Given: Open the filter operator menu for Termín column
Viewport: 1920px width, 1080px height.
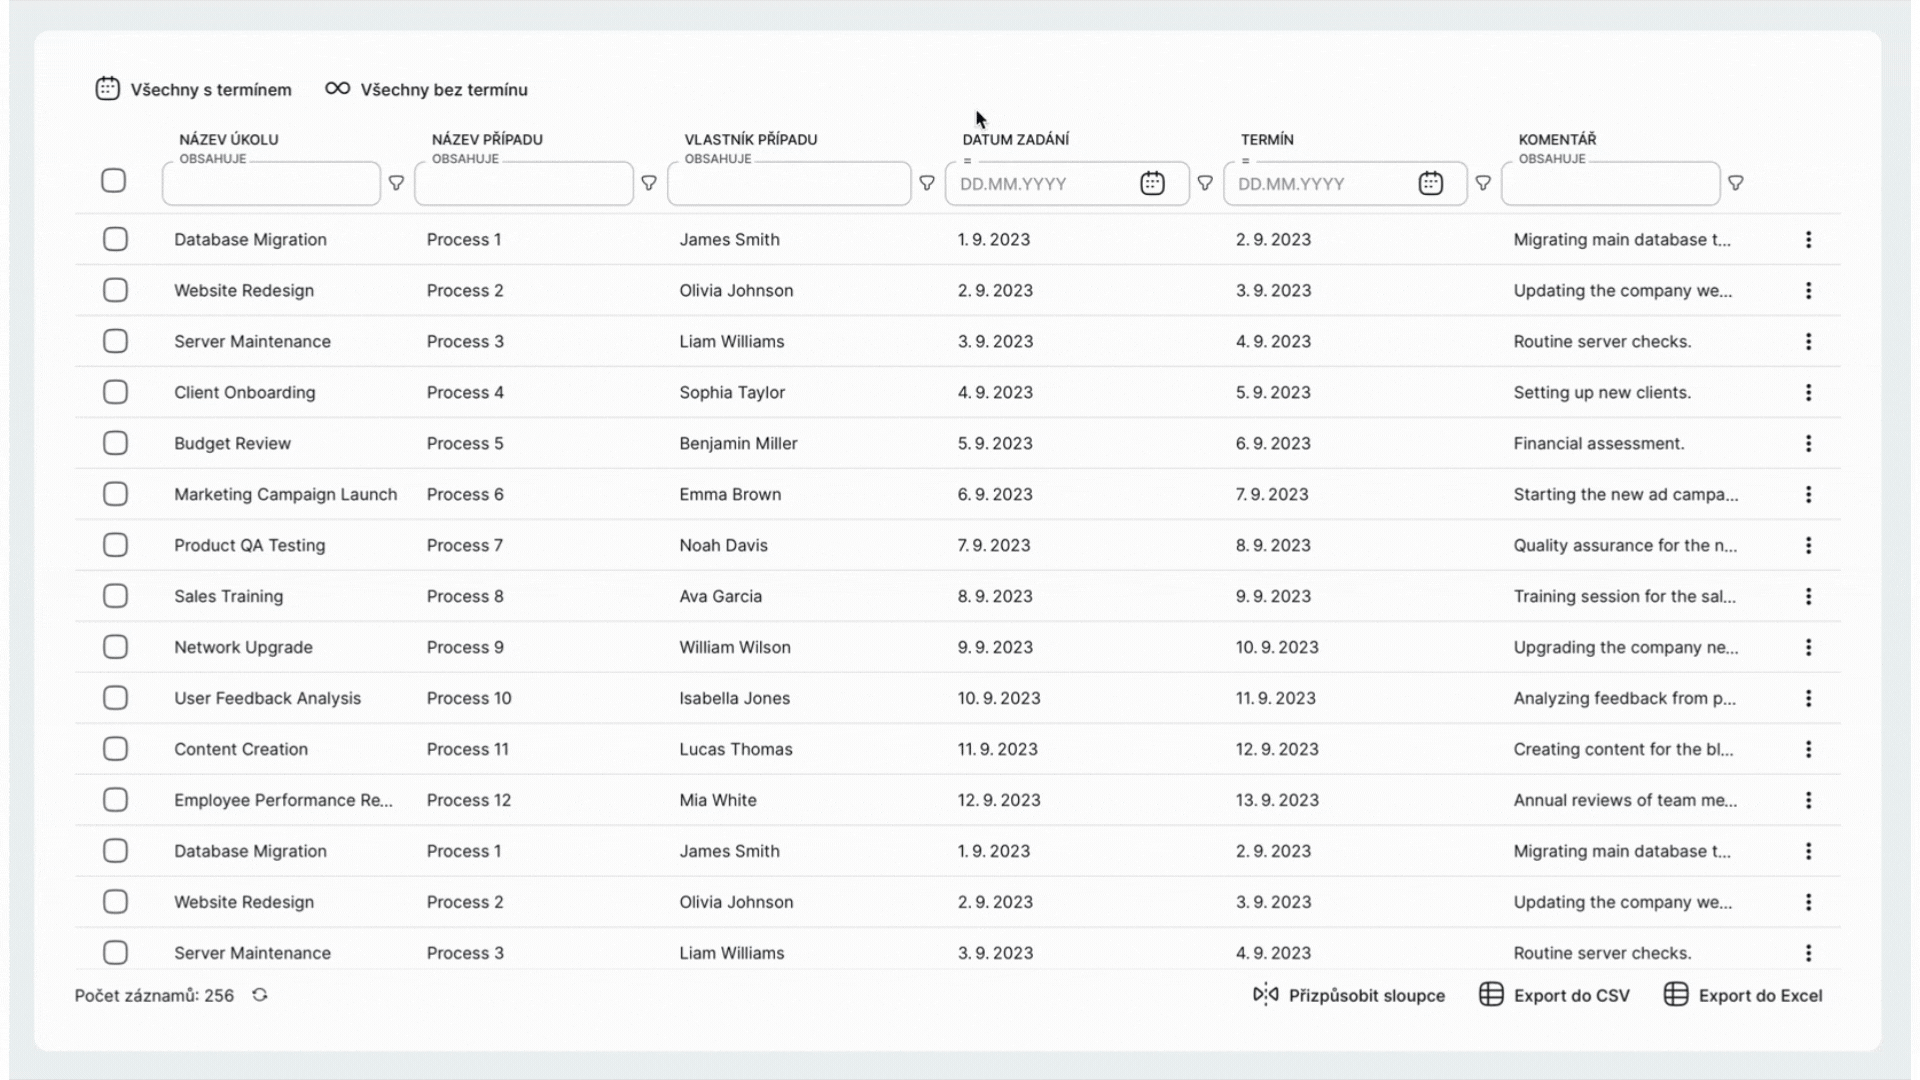Looking at the screenshot, I should 1483,184.
